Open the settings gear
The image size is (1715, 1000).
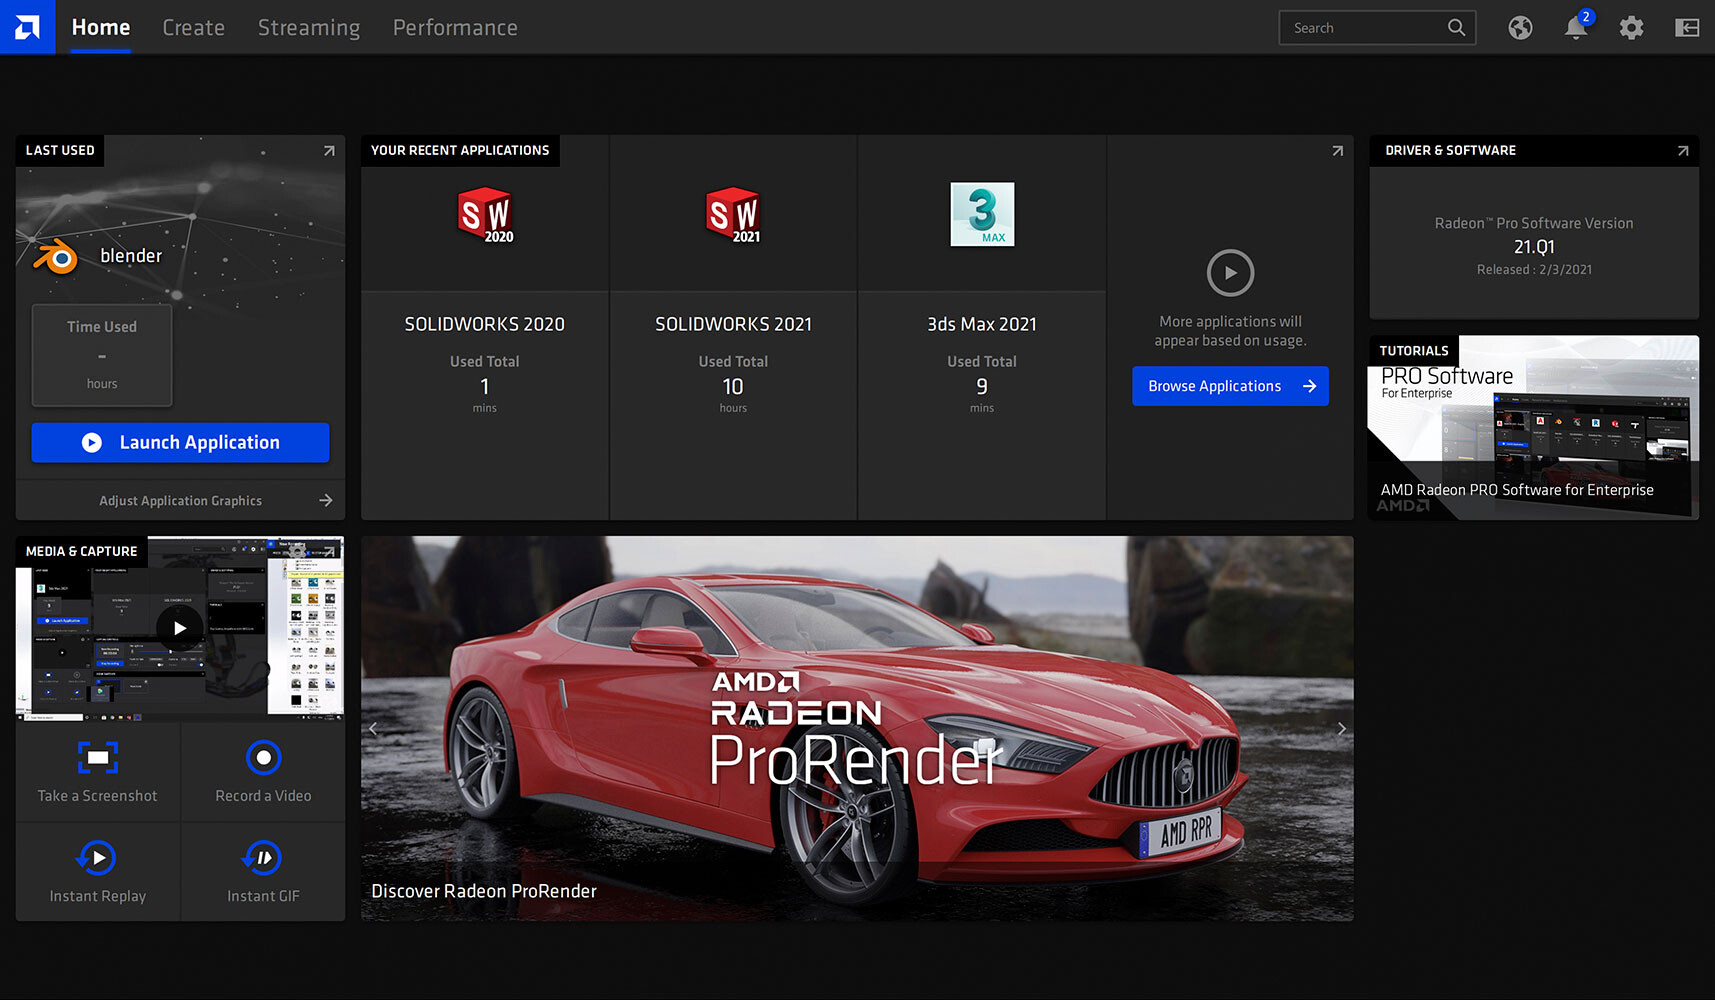pyautogui.click(x=1631, y=28)
